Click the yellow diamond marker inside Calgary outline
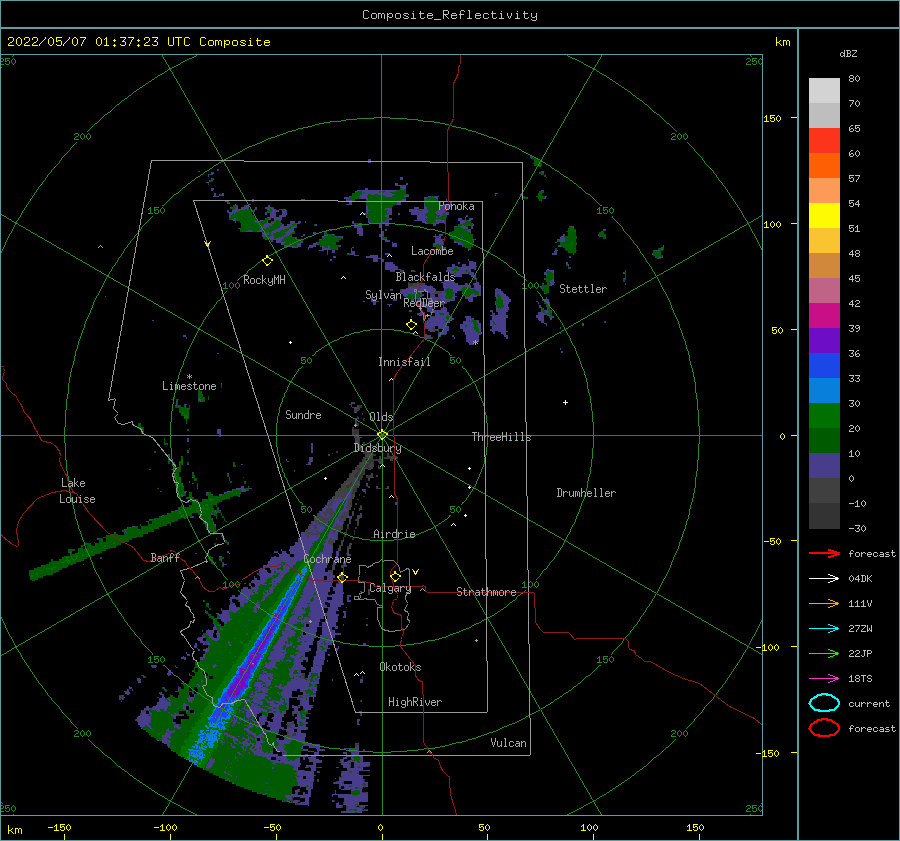This screenshot has width=900, height=841. tap(395, 576)
